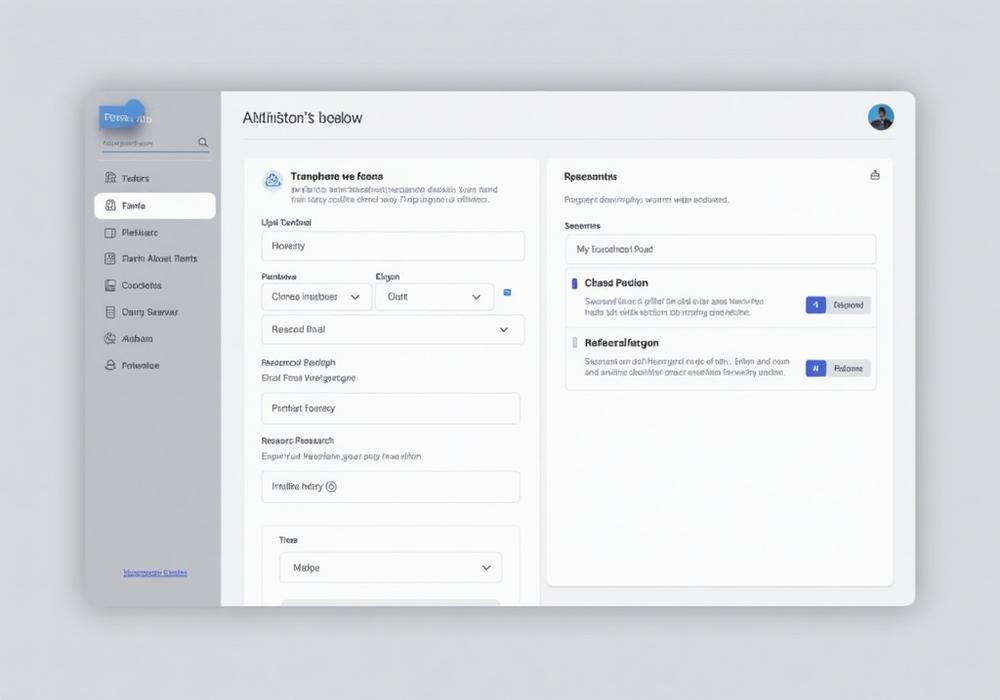Screen dimensions: 1000x700
Task: Click the download icon in the Resources panel
Action: click(x=874, y=173)
